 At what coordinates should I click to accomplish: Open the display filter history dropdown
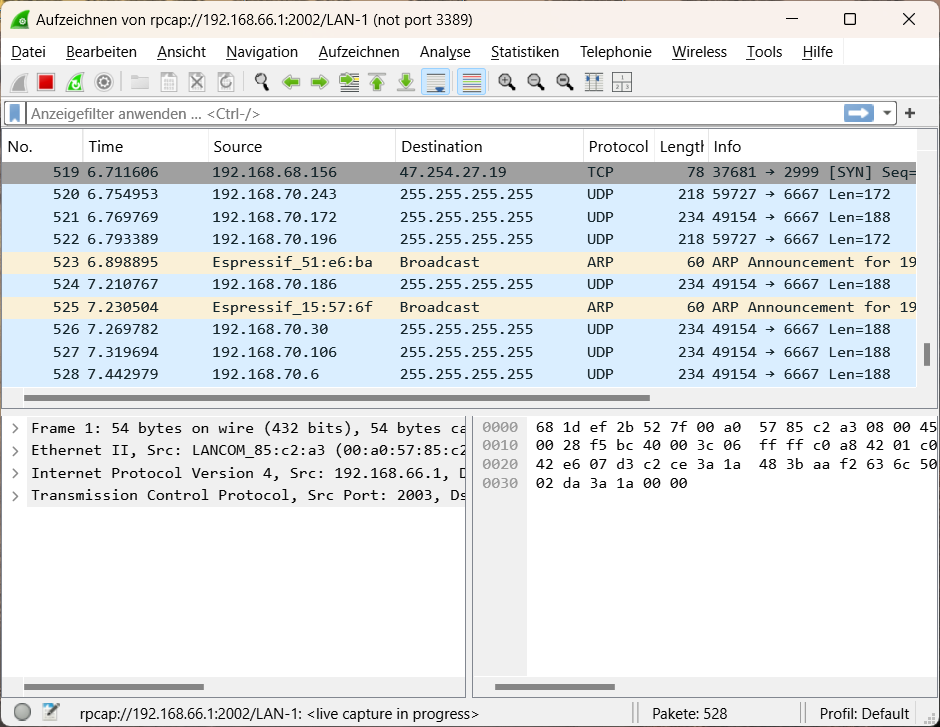[886, 112]
